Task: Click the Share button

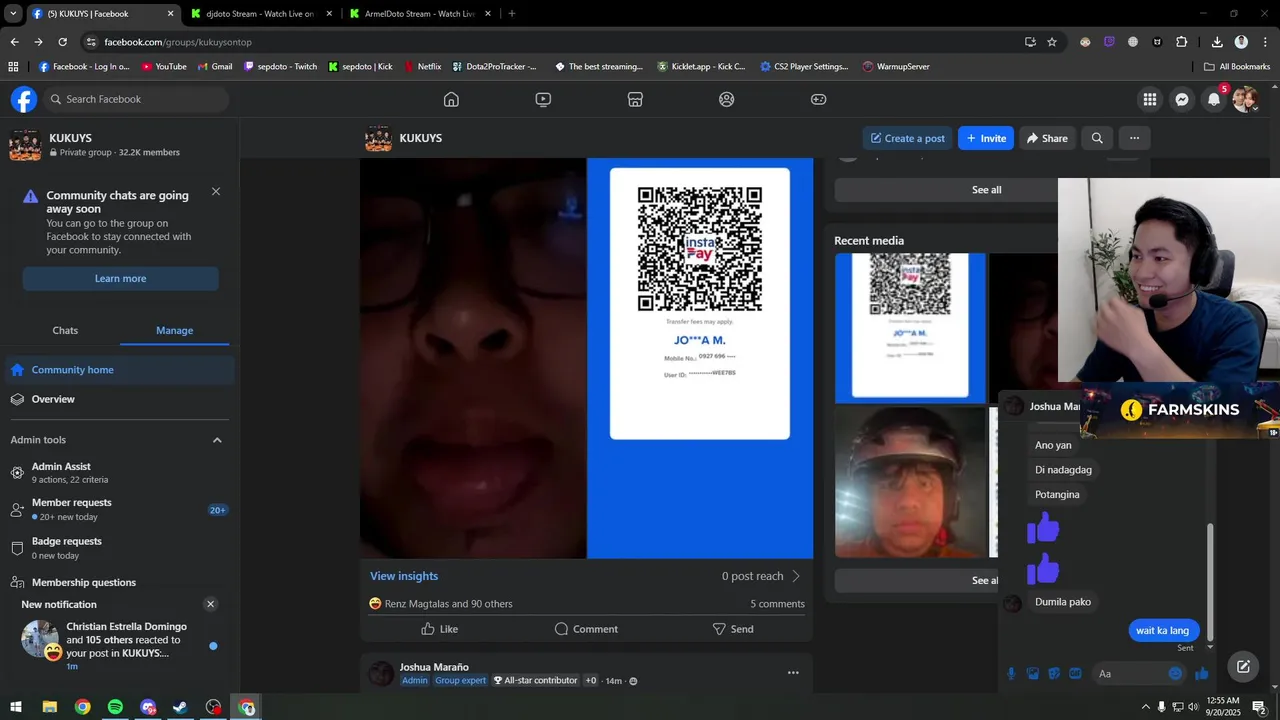Action: click(x=1047, y=138)
